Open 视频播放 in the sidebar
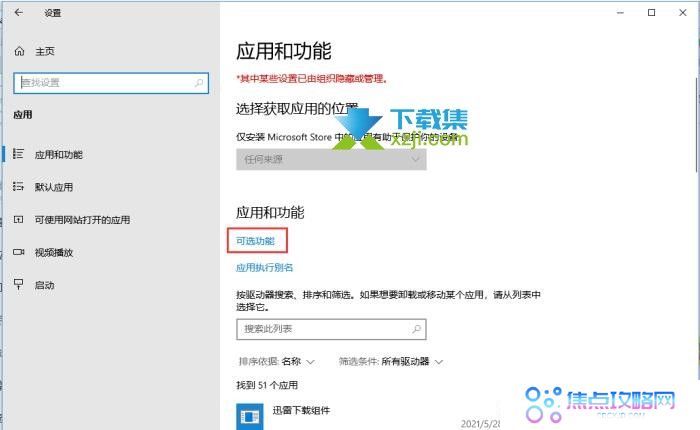 pos(54,253)
